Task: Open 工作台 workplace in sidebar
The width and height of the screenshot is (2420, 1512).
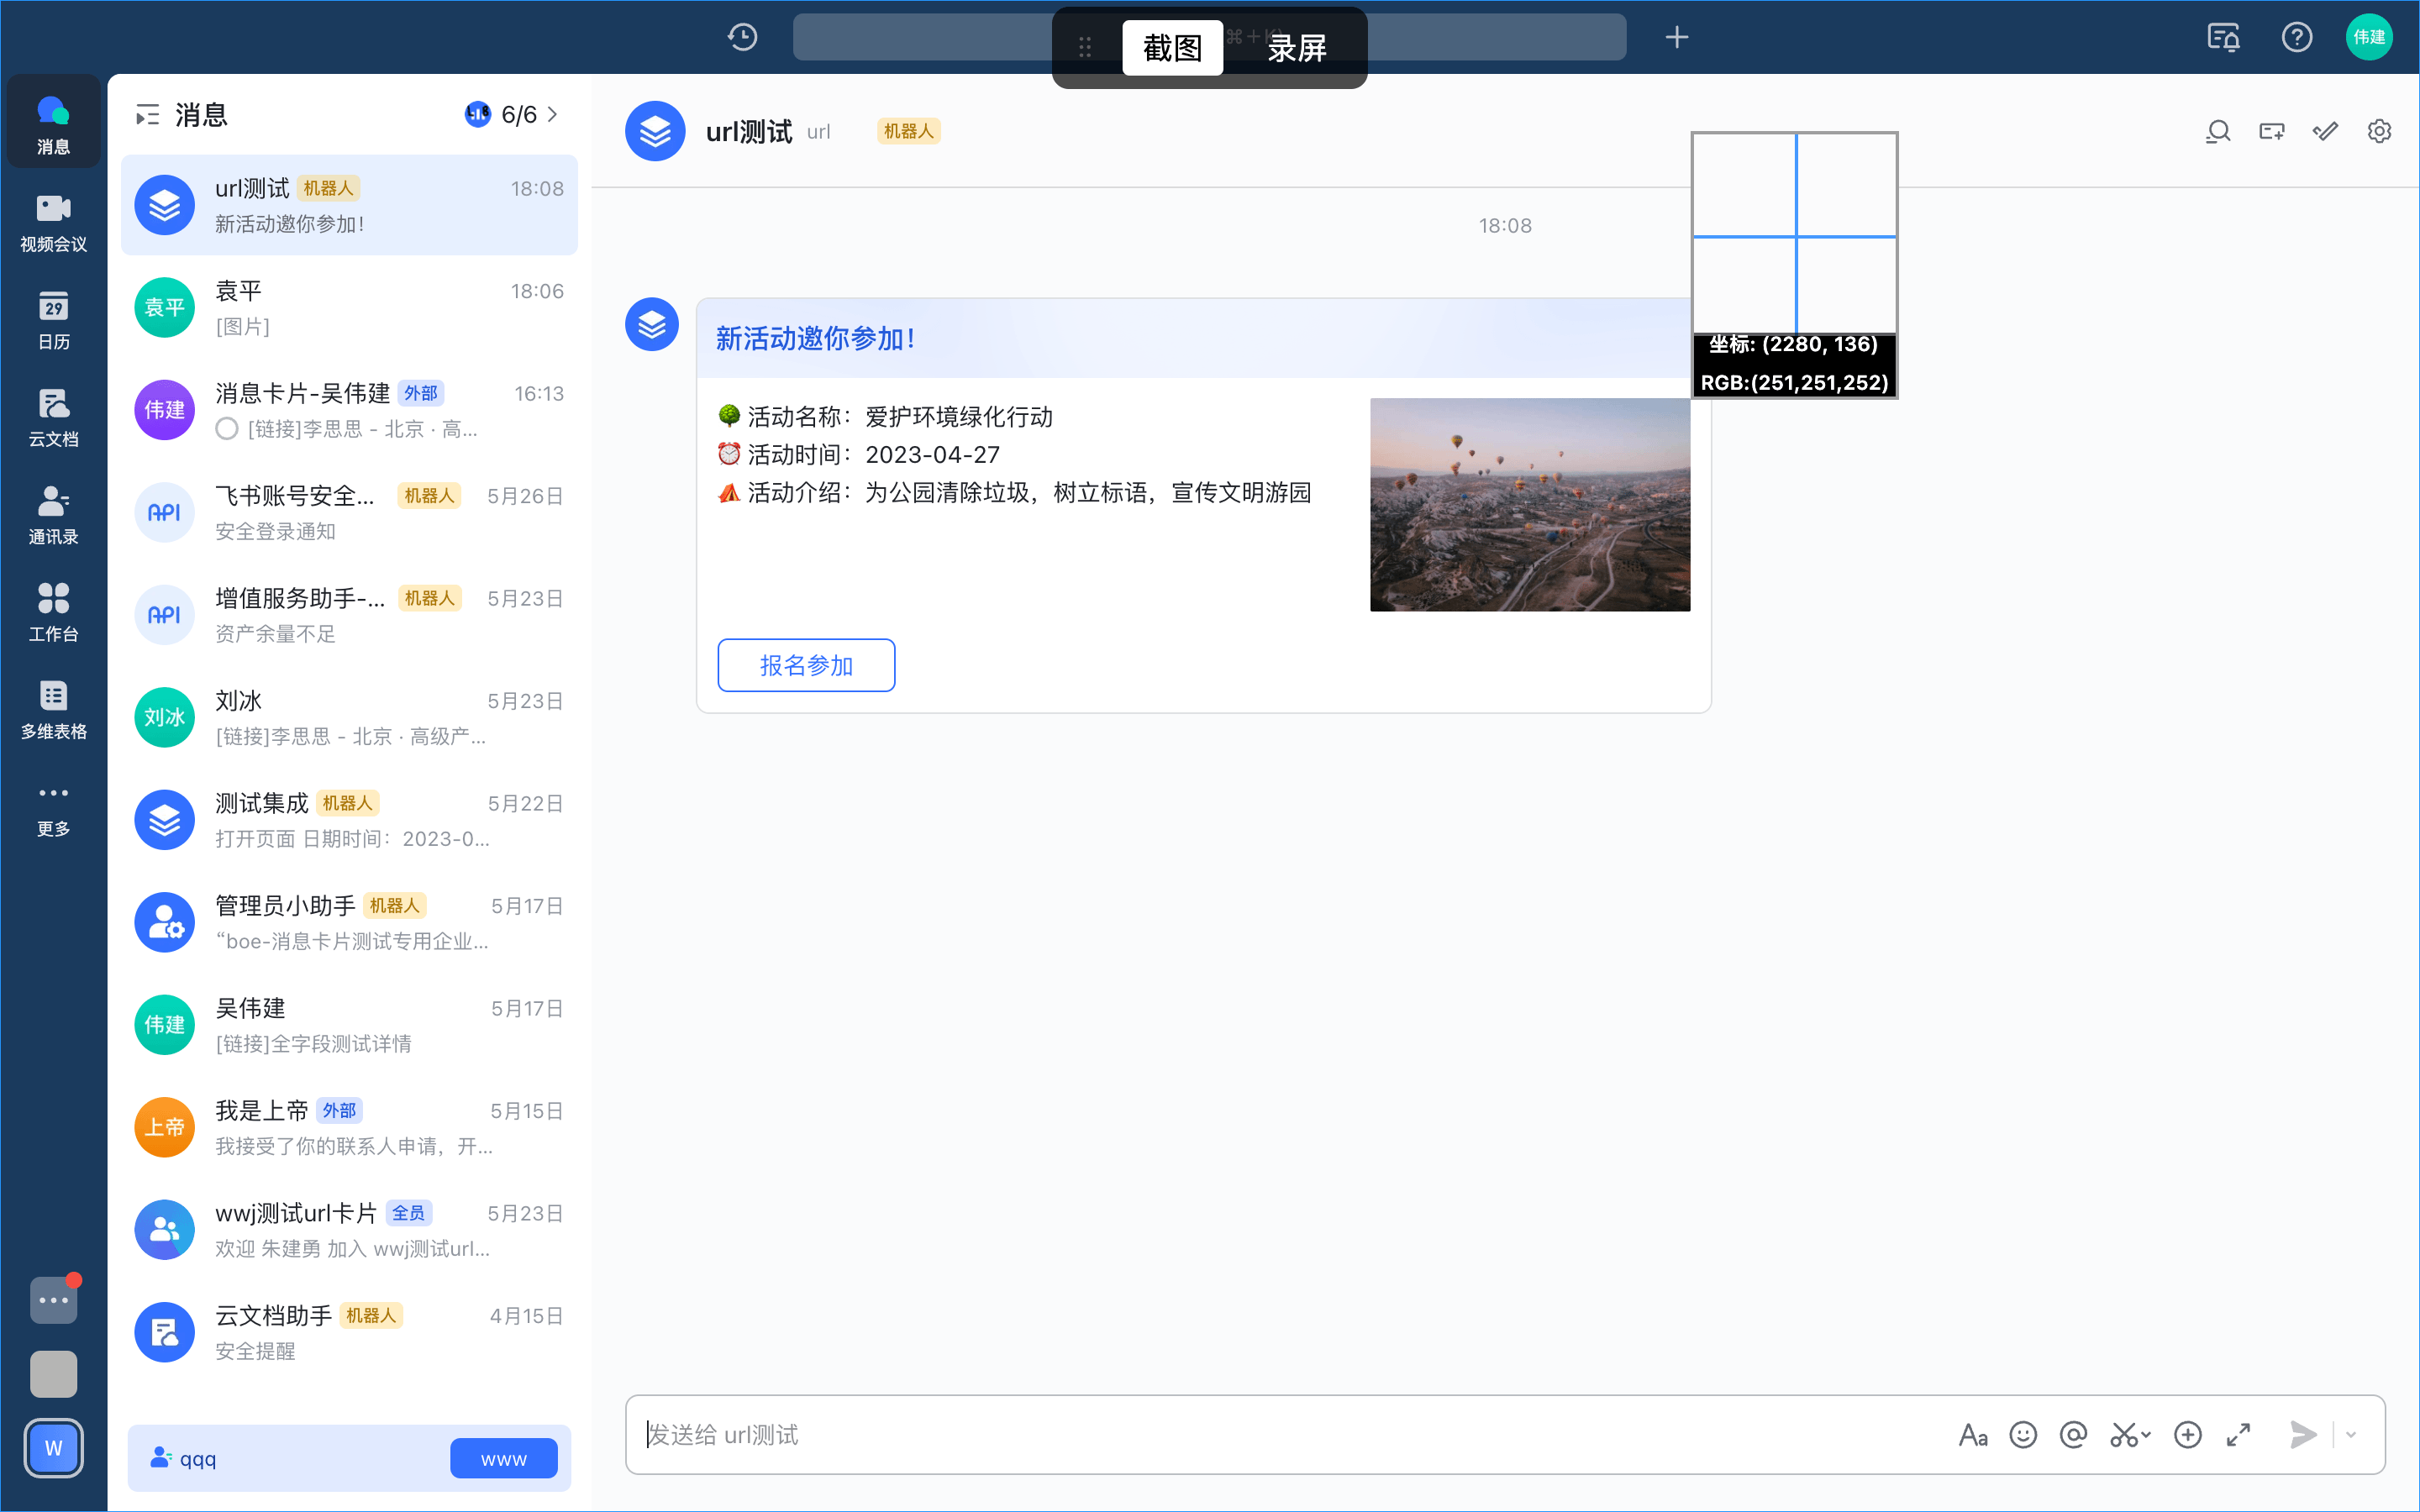Action: (x=53, y=612)
